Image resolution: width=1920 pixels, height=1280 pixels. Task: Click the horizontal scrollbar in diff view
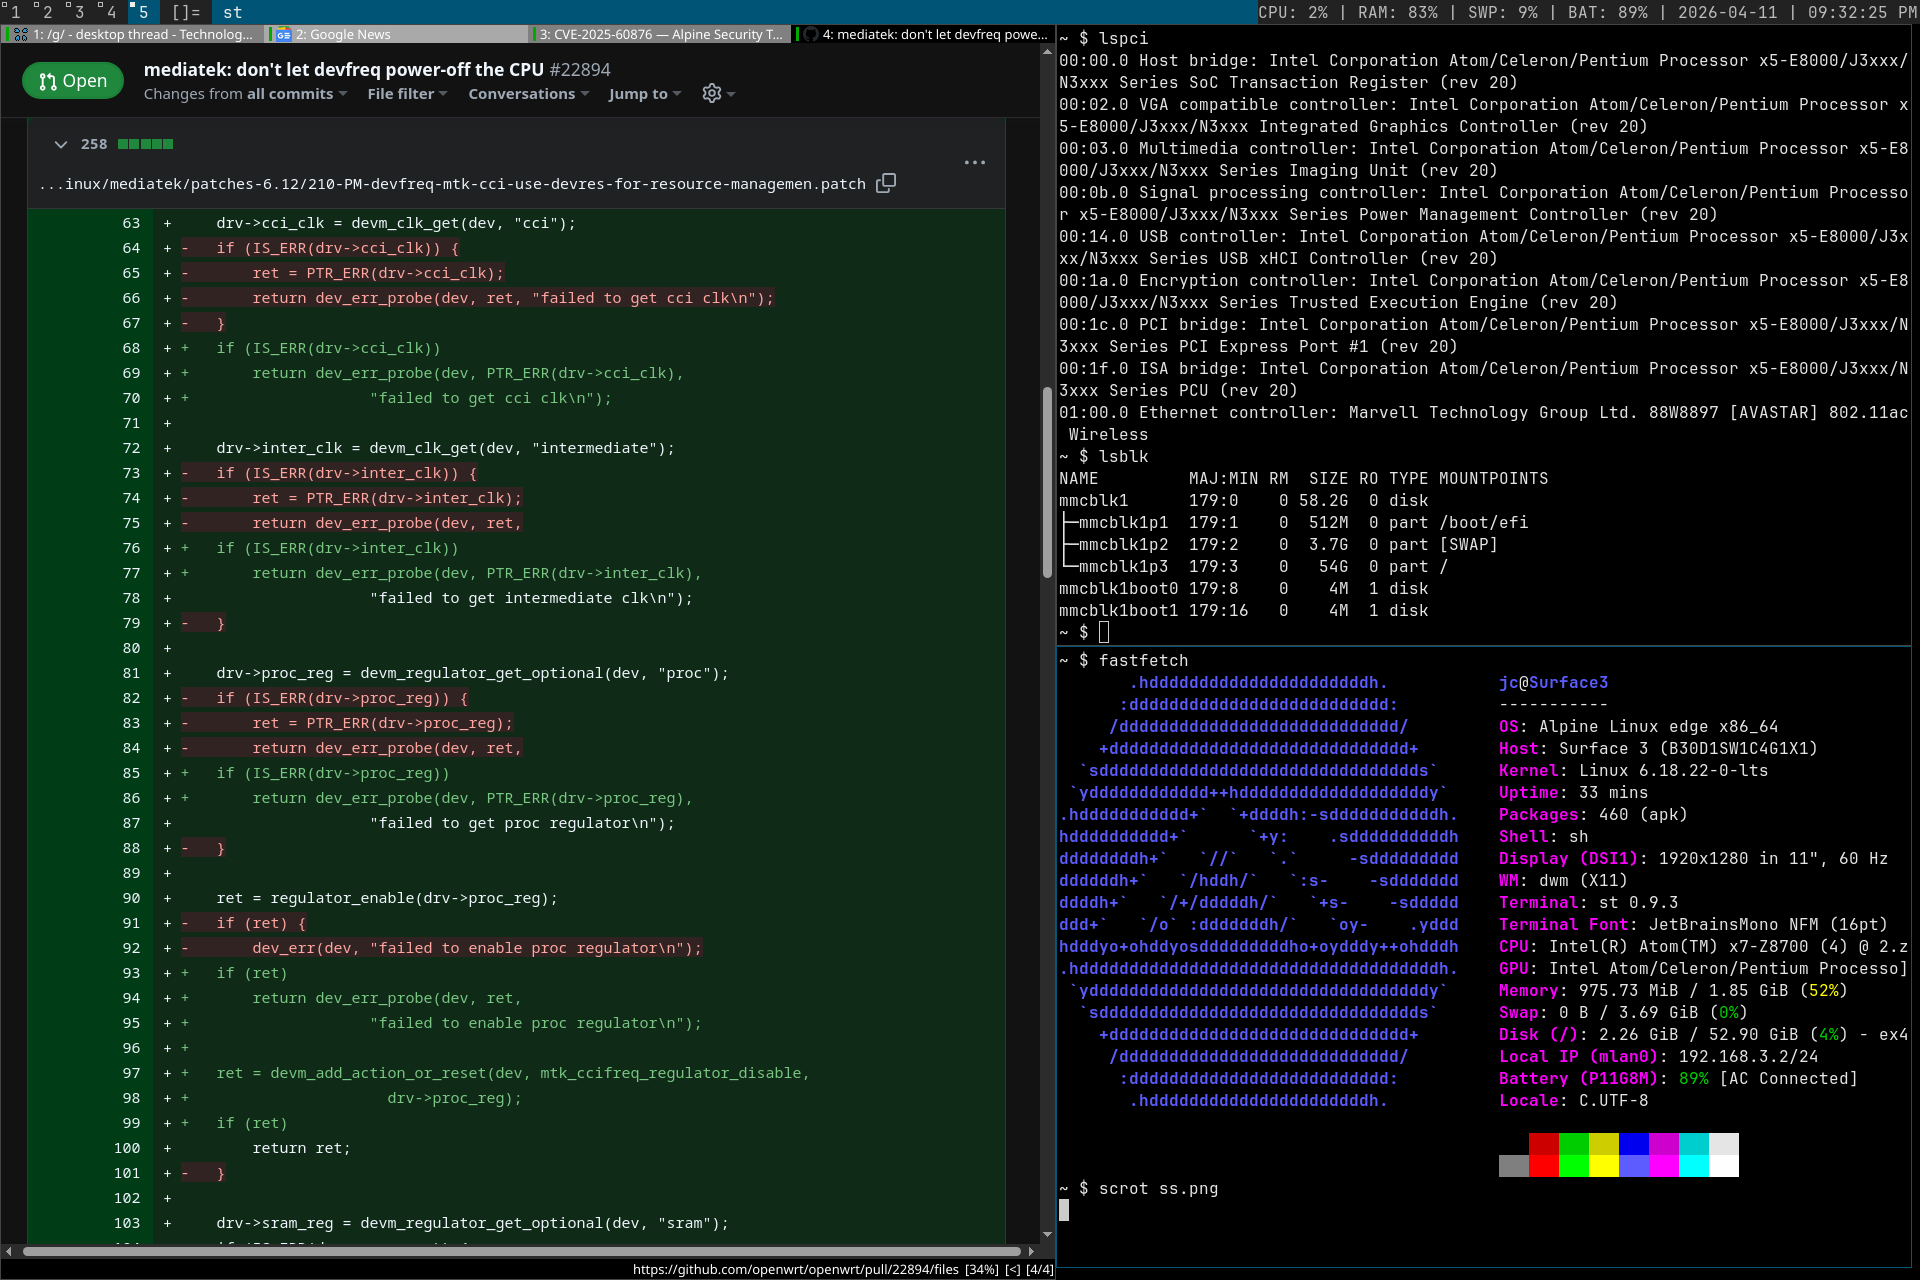pyautogui.click(x=520, y=1251)
